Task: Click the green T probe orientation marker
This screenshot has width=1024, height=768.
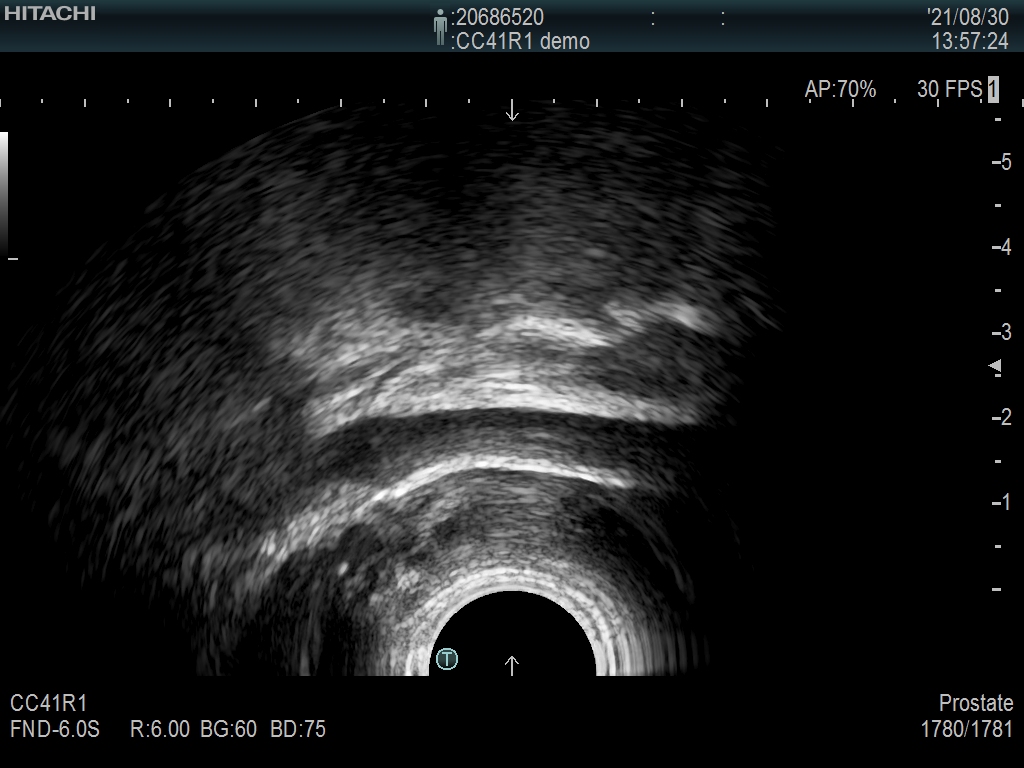Action: pyautogui.click(x=447, y=659)
